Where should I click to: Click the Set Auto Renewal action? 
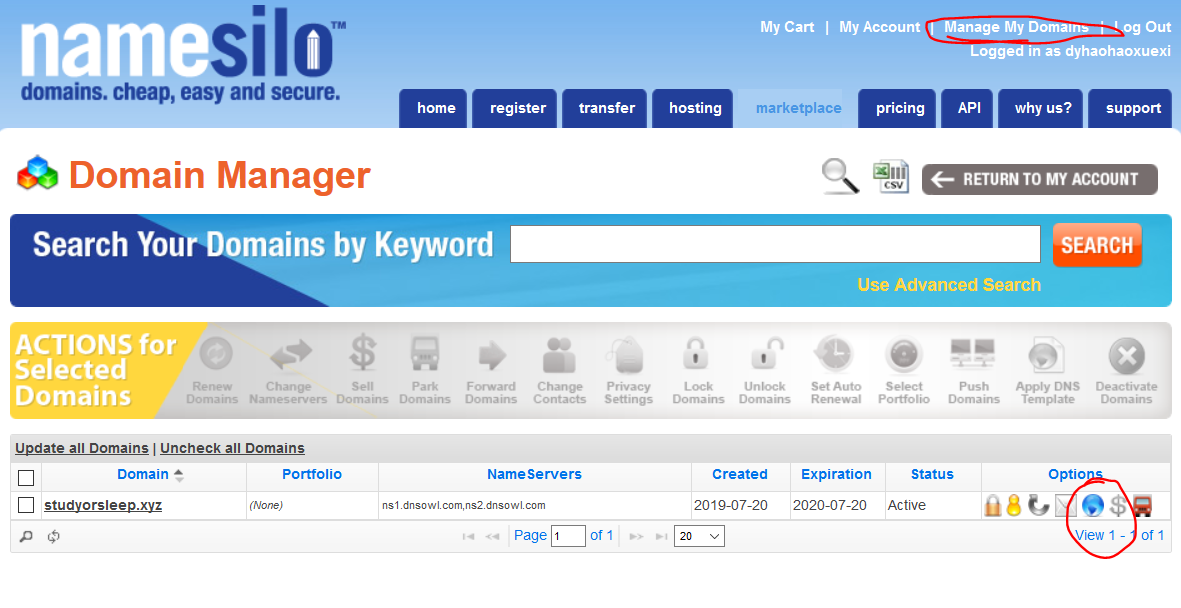(836, 371)
